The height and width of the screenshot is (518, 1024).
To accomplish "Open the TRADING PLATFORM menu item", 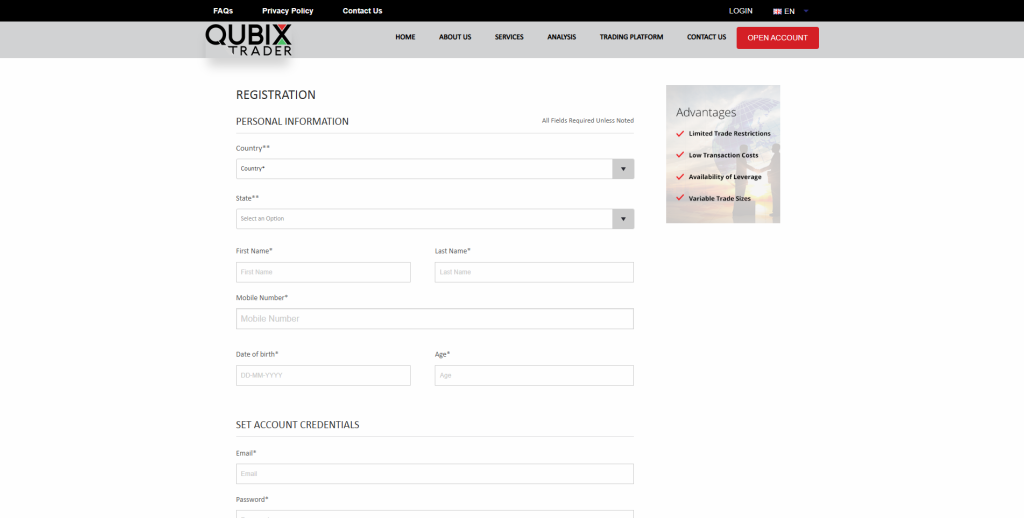I will [x=631, y=37].
